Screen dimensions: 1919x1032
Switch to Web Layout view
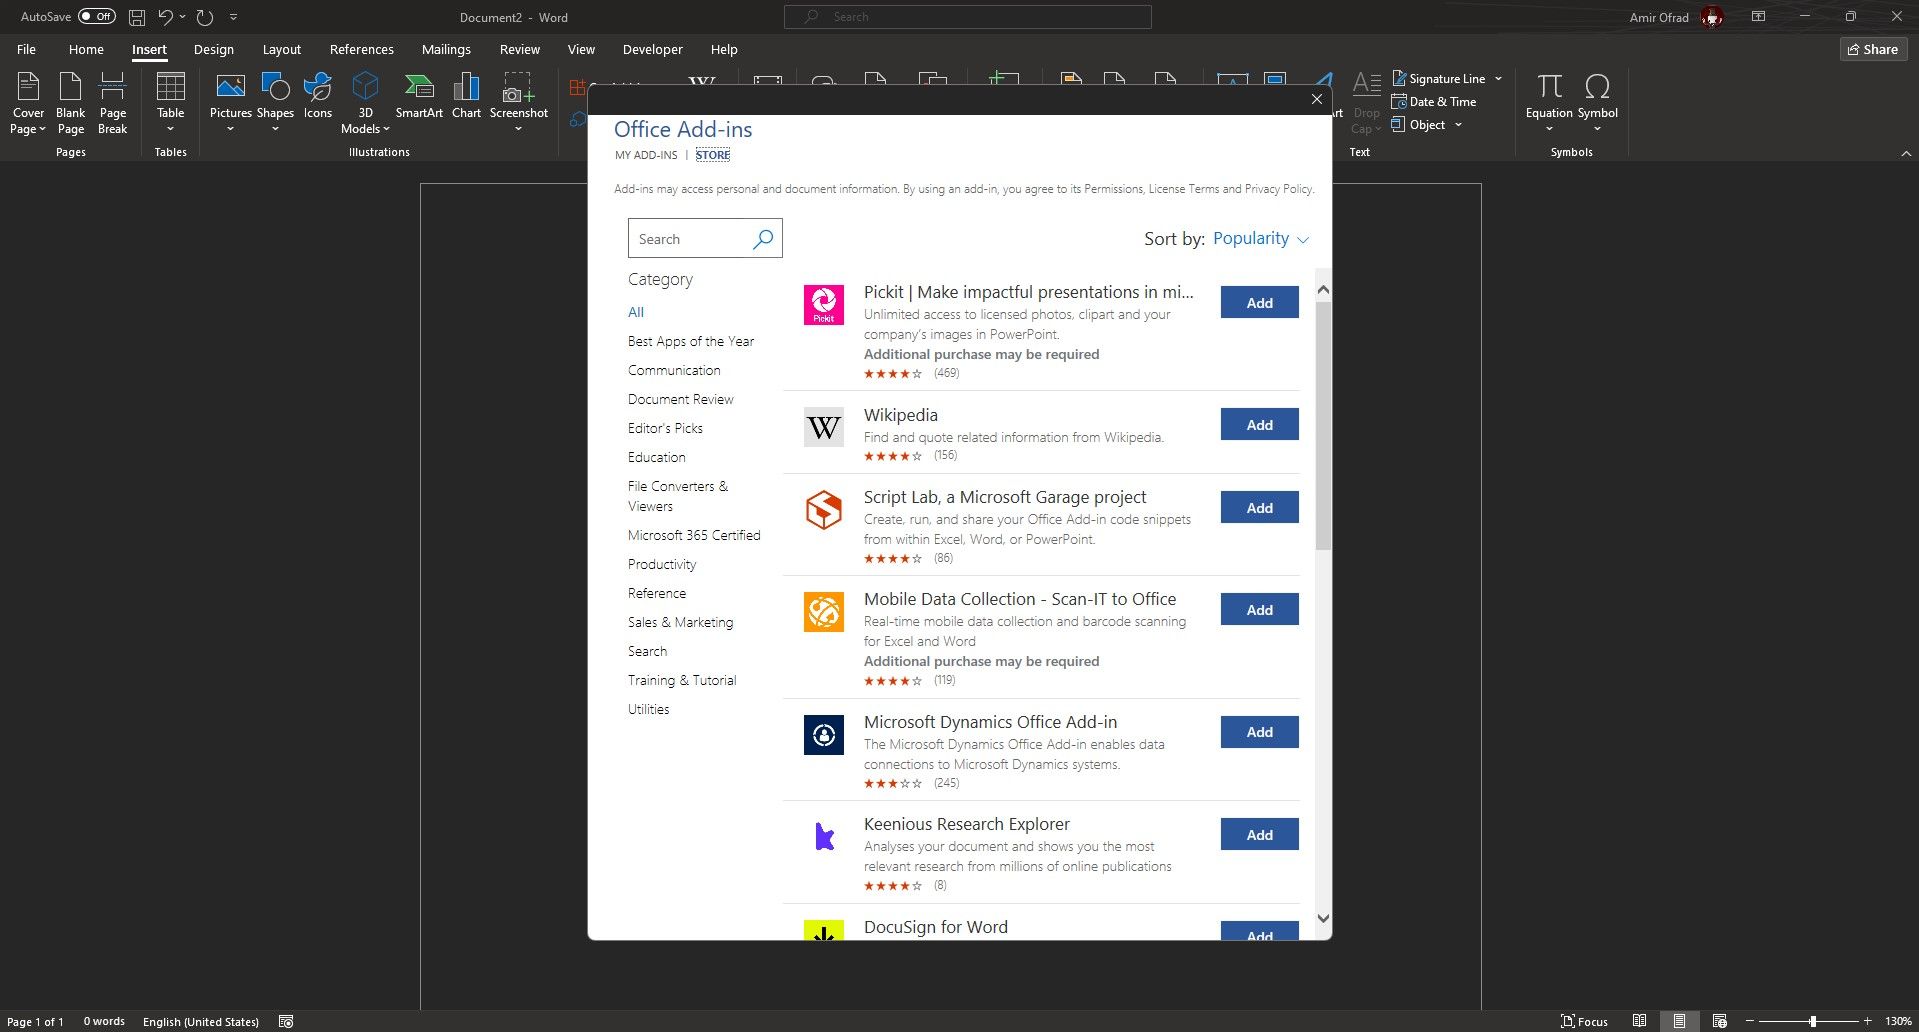coord(1719,1021)
